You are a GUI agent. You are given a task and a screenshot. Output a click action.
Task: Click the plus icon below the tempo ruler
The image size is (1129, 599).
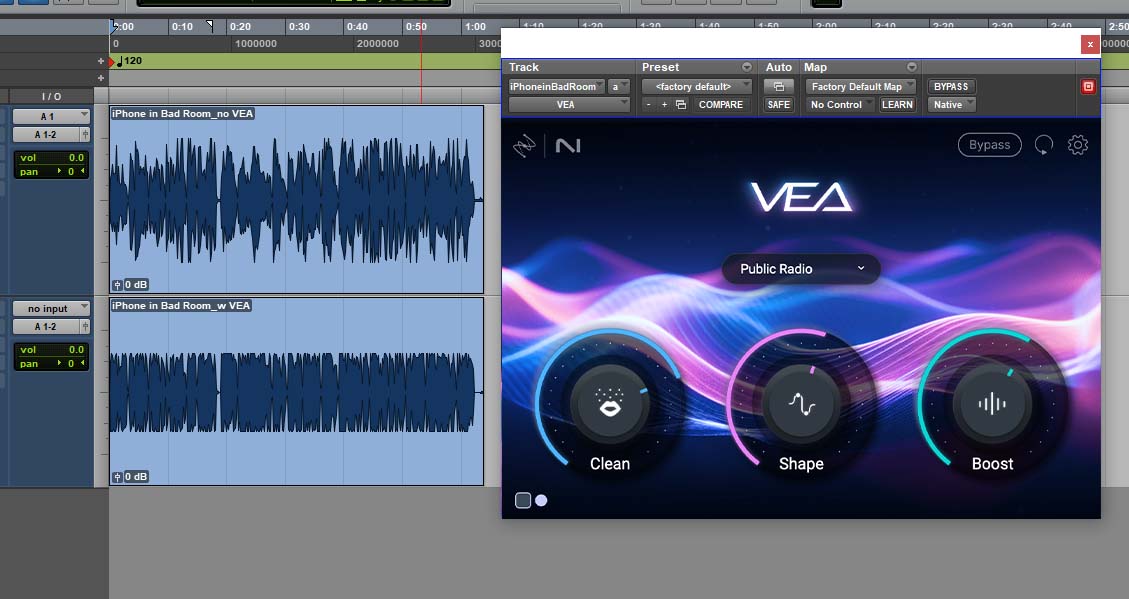(x=101, y=78)
